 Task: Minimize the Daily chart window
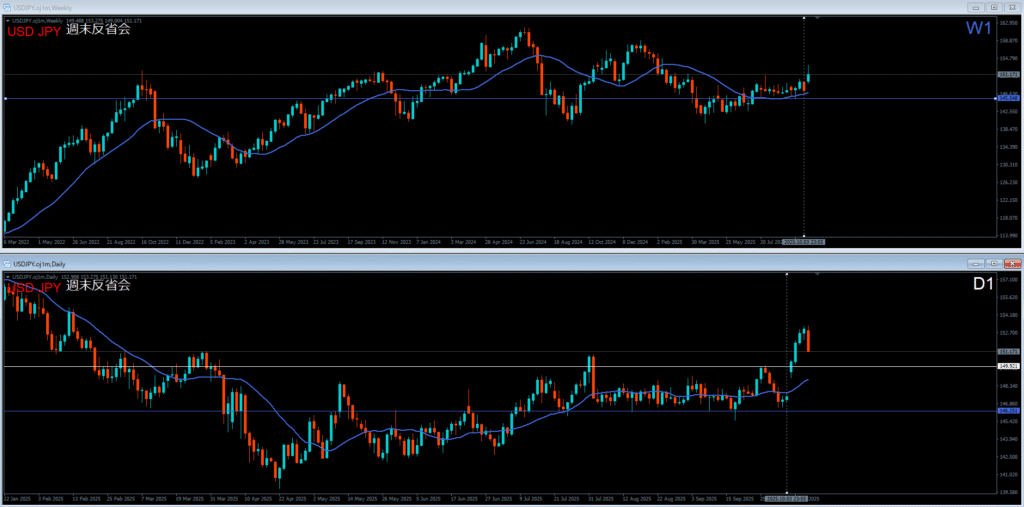coord(974,262)
